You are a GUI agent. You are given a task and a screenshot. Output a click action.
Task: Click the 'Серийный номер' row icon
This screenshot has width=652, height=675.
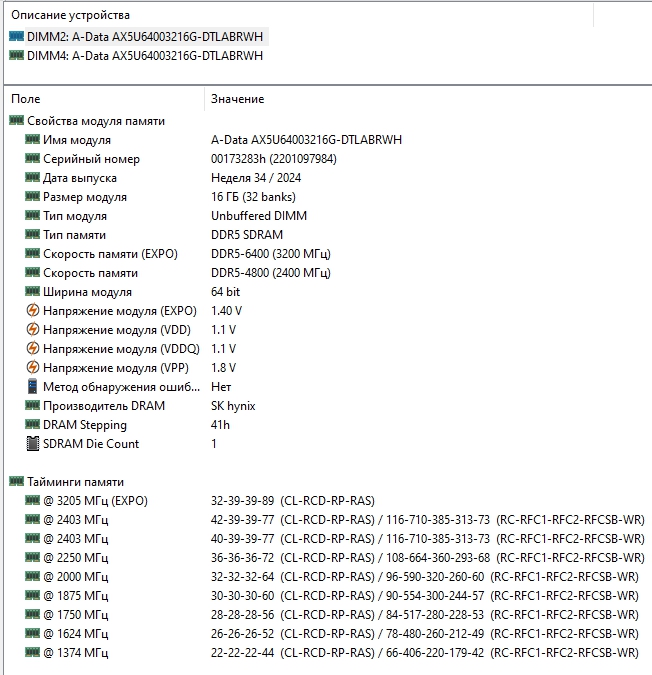tap(32, 158)
